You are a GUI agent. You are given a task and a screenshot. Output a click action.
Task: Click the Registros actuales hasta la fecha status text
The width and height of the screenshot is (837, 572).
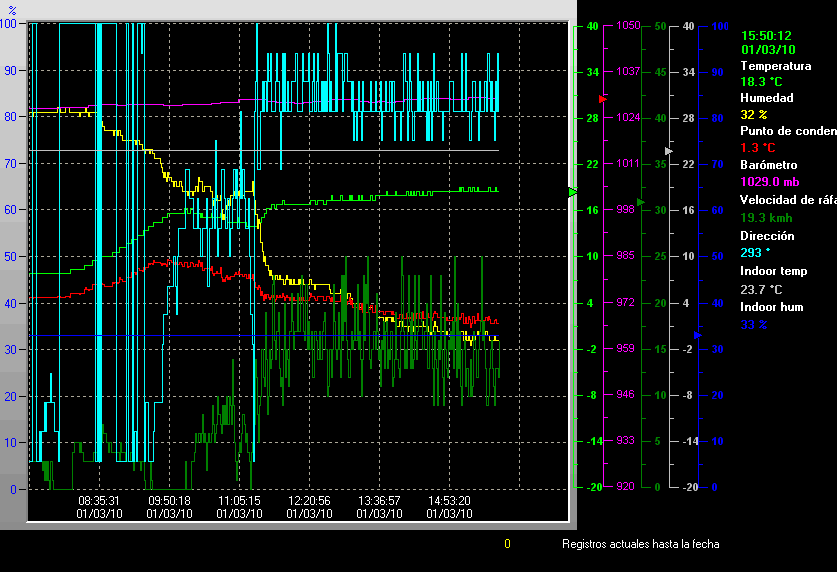pyautogui.click(x=640, y=544)
